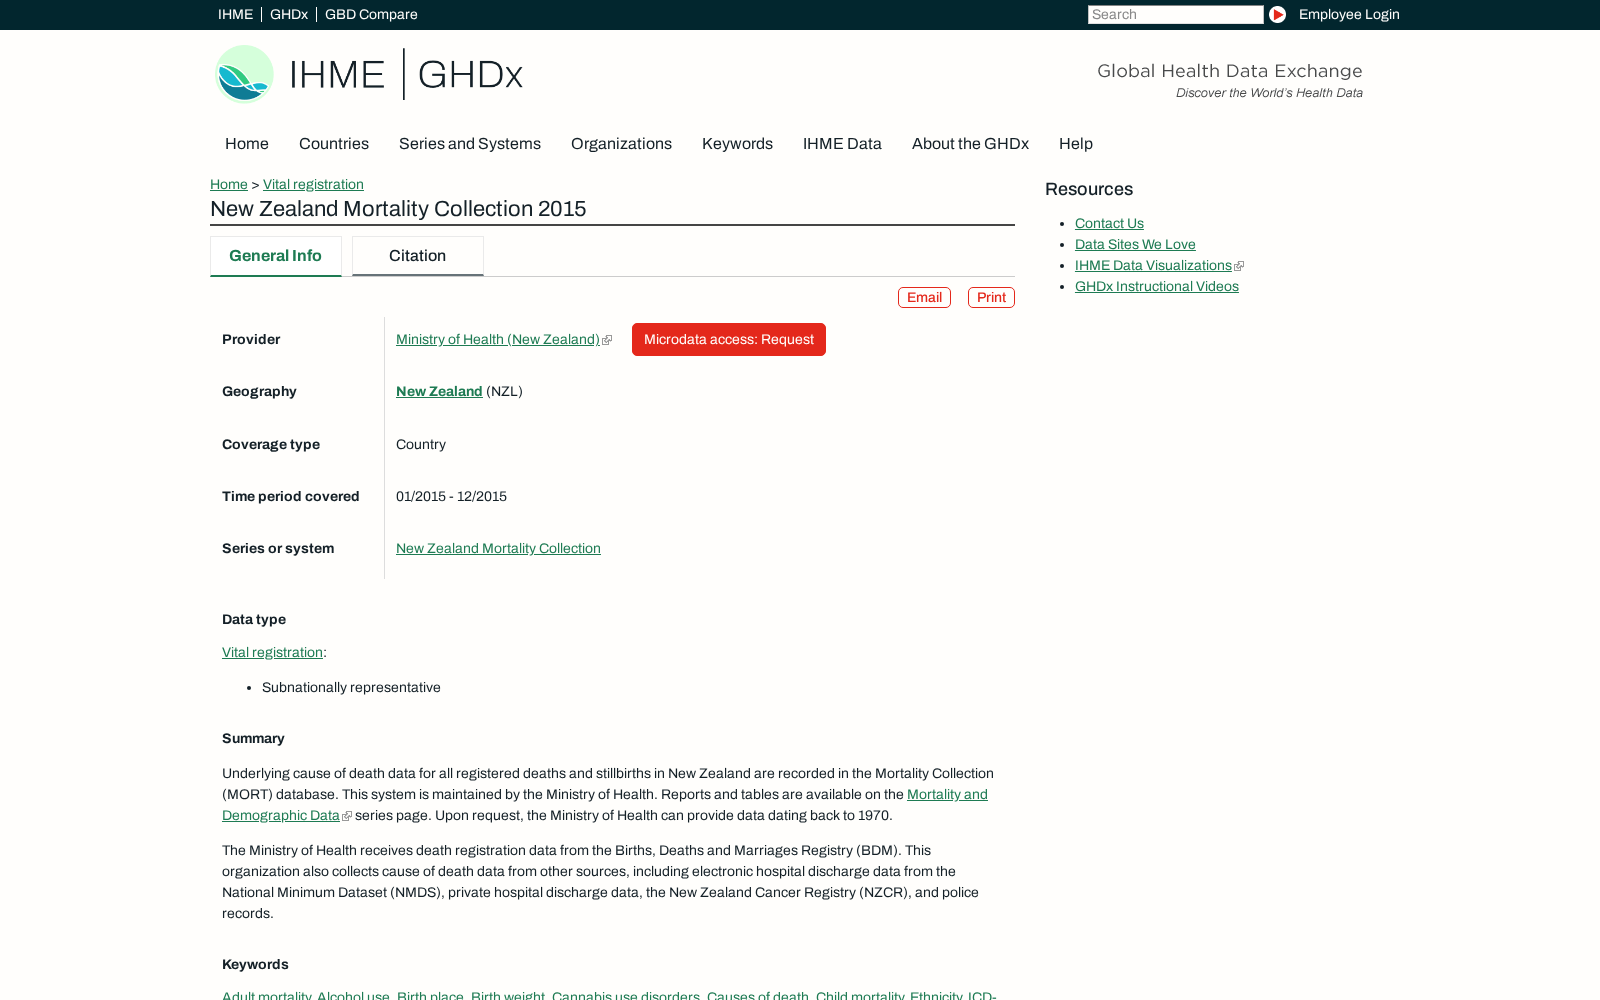Click the red search go button
The width and height of the screenshot is (1600, 1000).
(1277, 14)
